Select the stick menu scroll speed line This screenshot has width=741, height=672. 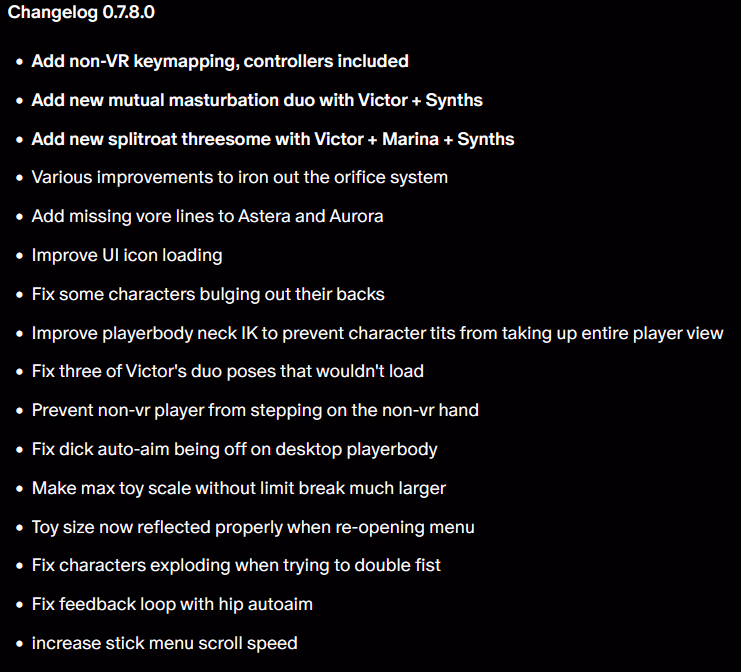coord(165,643)
